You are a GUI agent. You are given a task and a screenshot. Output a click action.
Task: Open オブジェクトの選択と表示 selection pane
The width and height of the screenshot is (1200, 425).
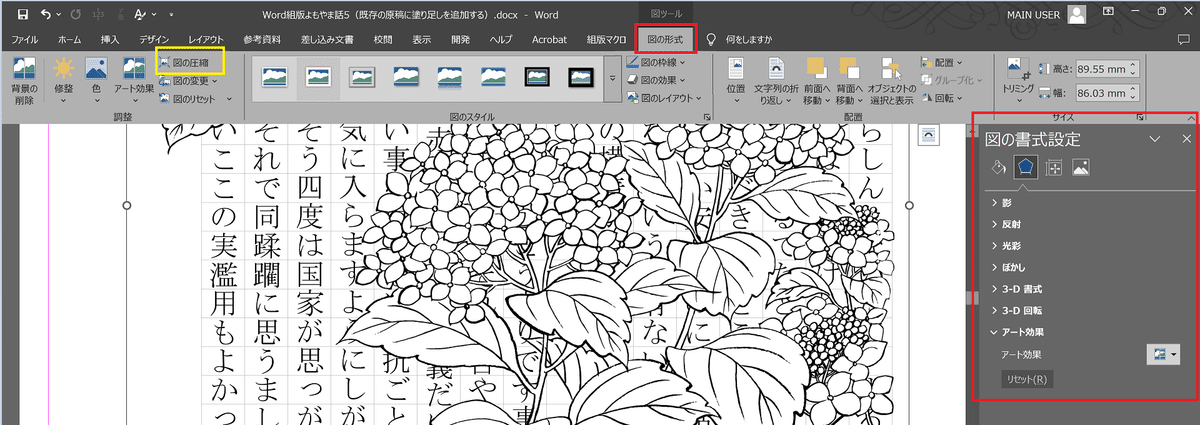(x=891, y=82)
